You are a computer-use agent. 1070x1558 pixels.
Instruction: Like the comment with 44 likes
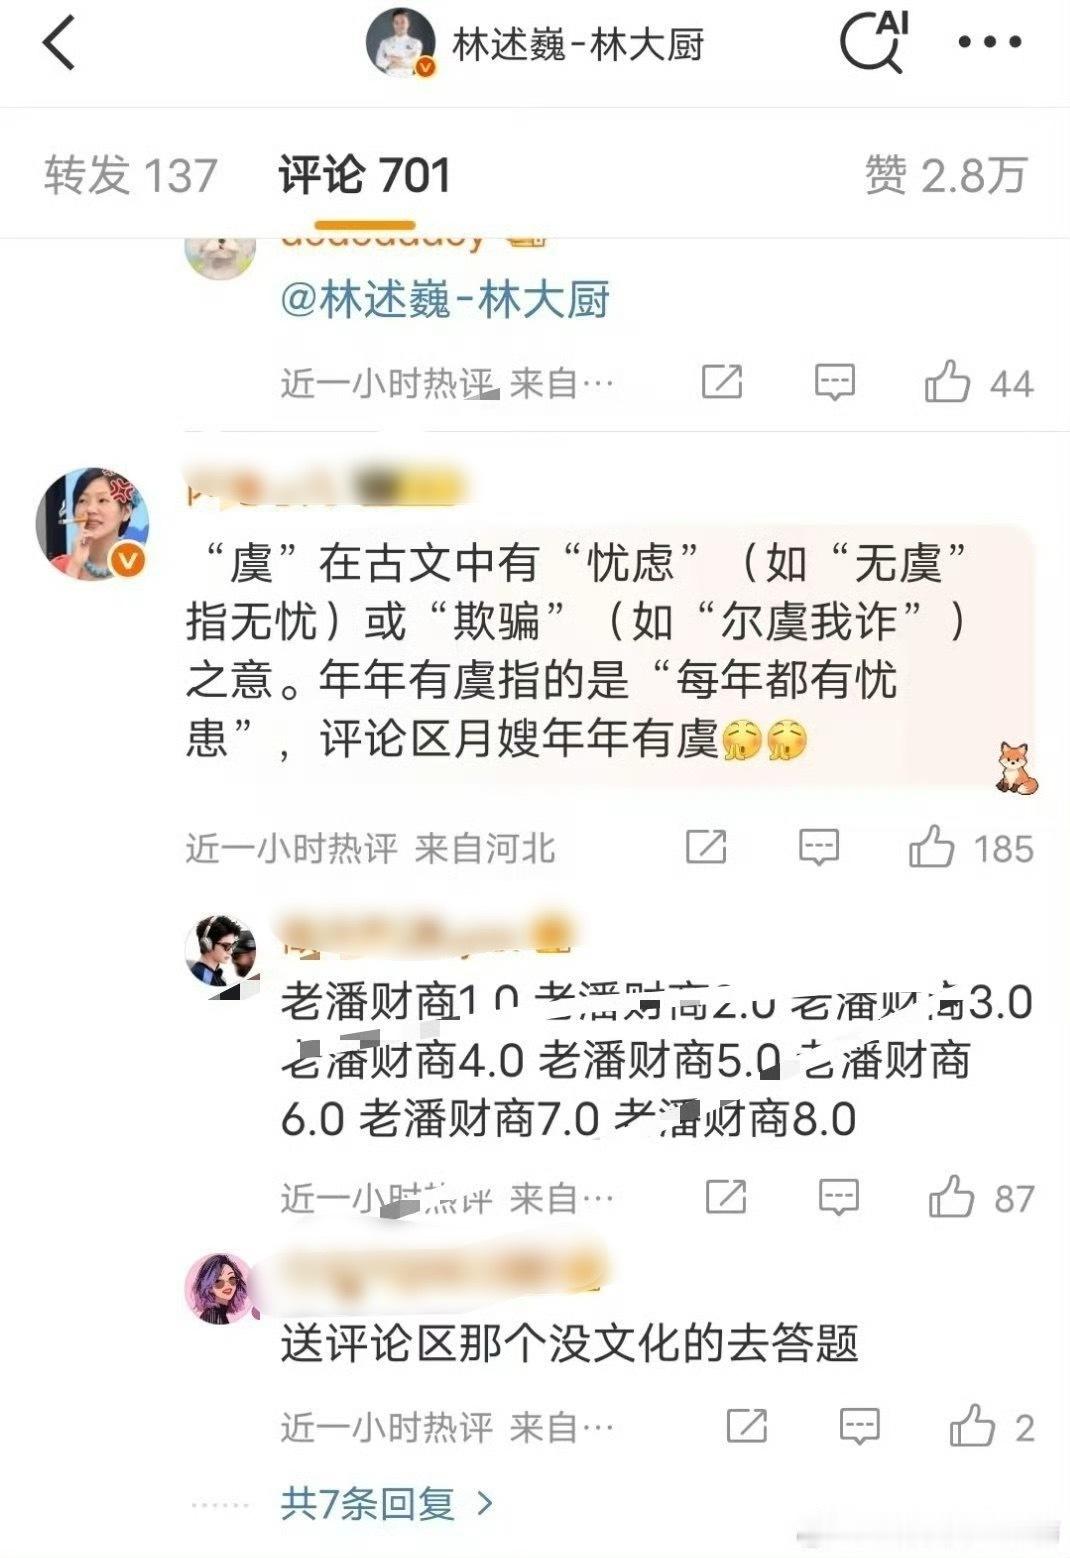pos(947,382)
